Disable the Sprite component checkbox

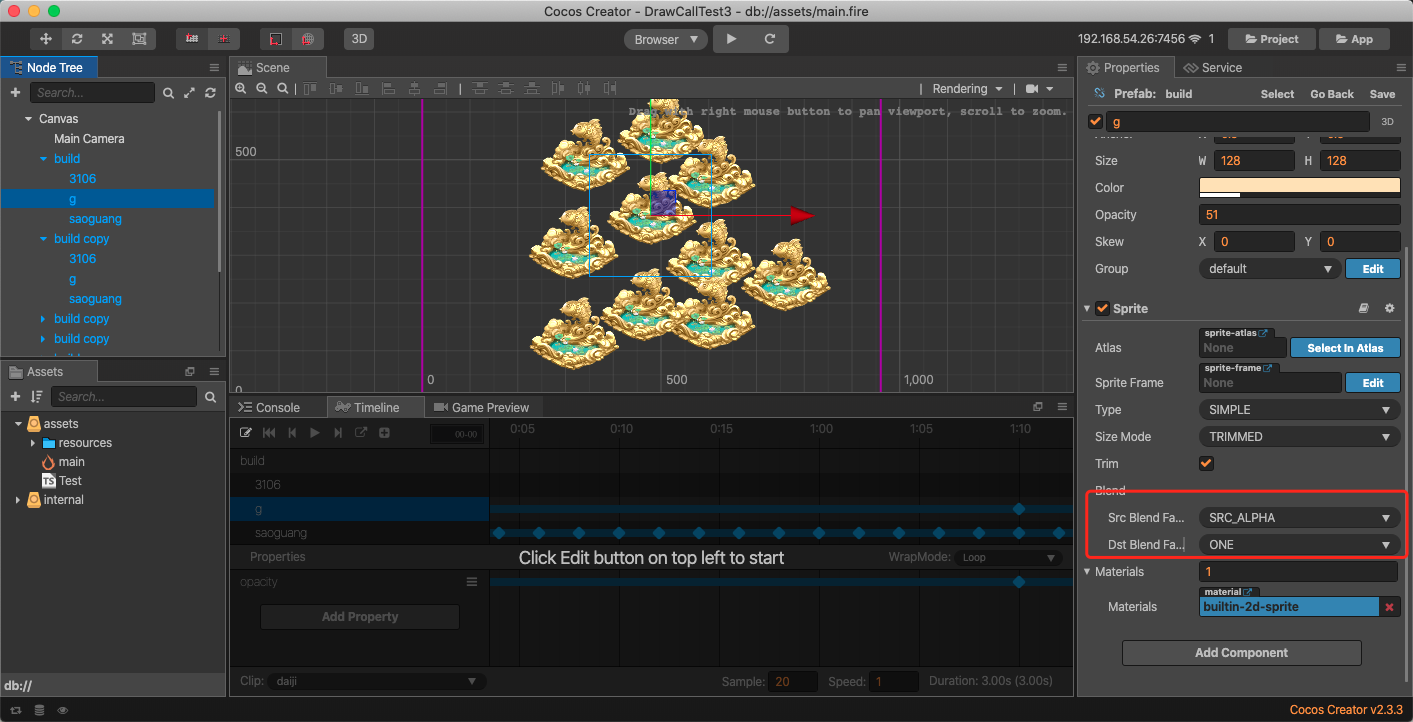1102,309
